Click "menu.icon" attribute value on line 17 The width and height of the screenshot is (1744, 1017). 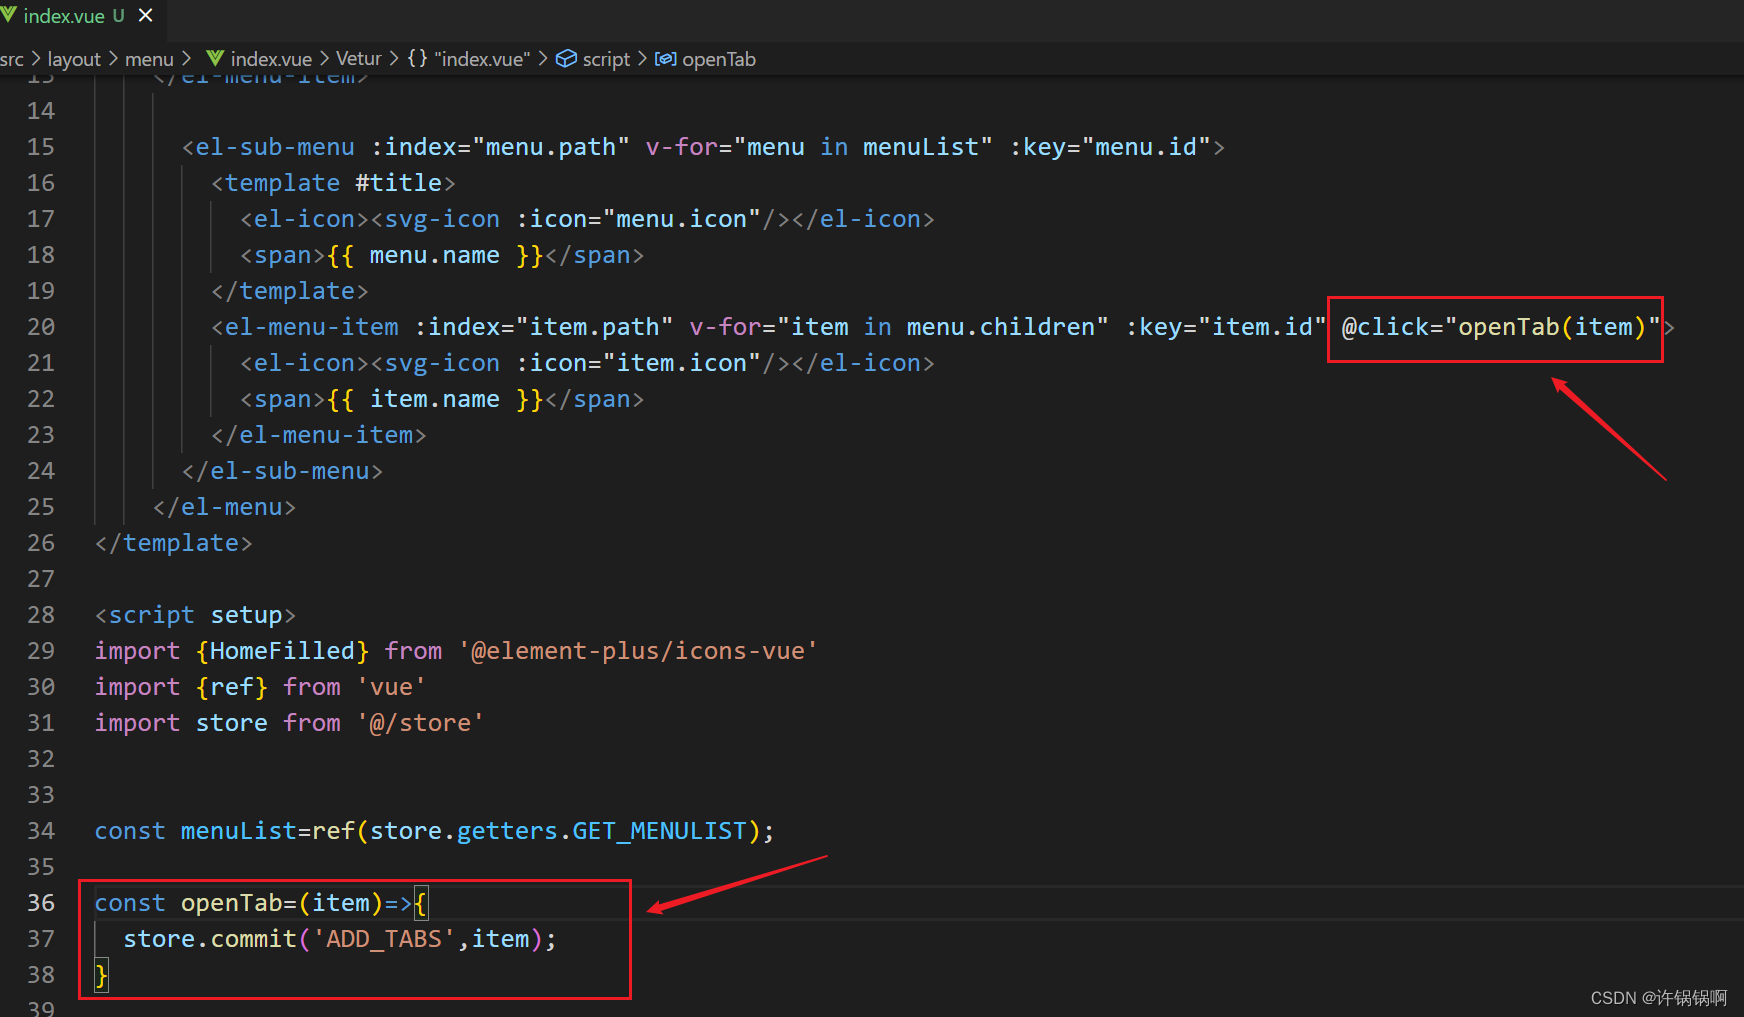click(682, 219)
